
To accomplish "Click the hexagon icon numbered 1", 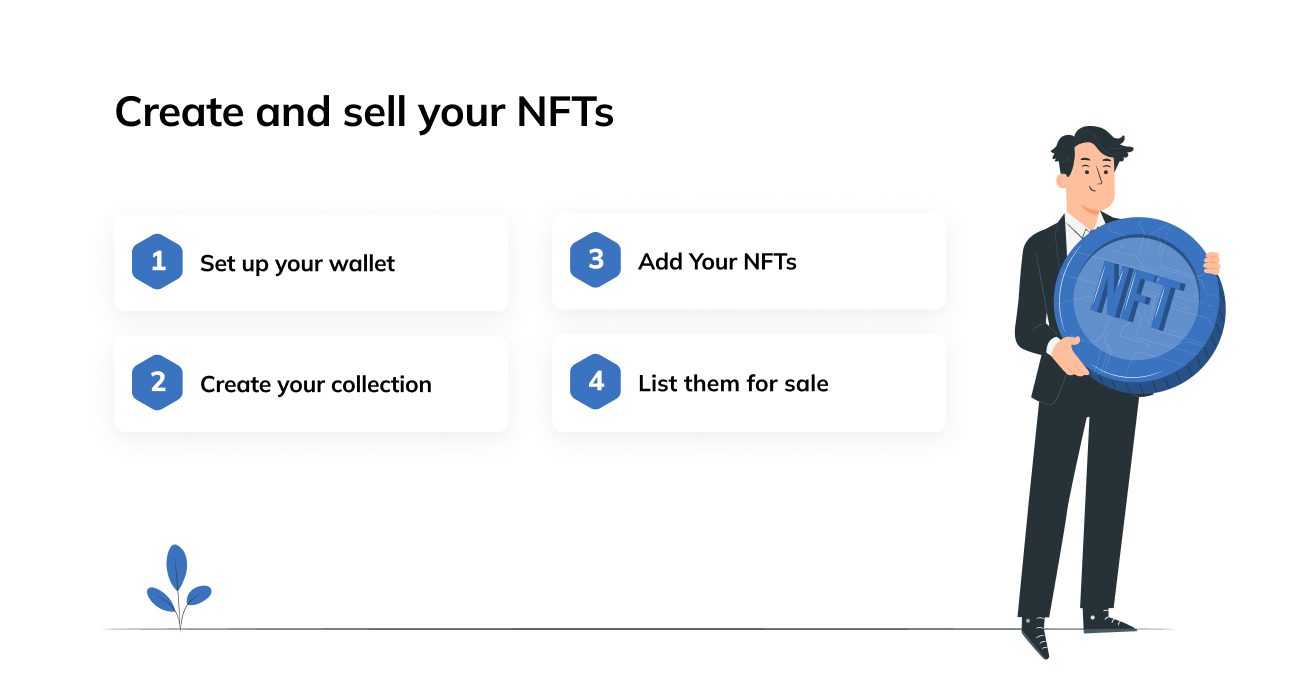I will pos(157,262).
